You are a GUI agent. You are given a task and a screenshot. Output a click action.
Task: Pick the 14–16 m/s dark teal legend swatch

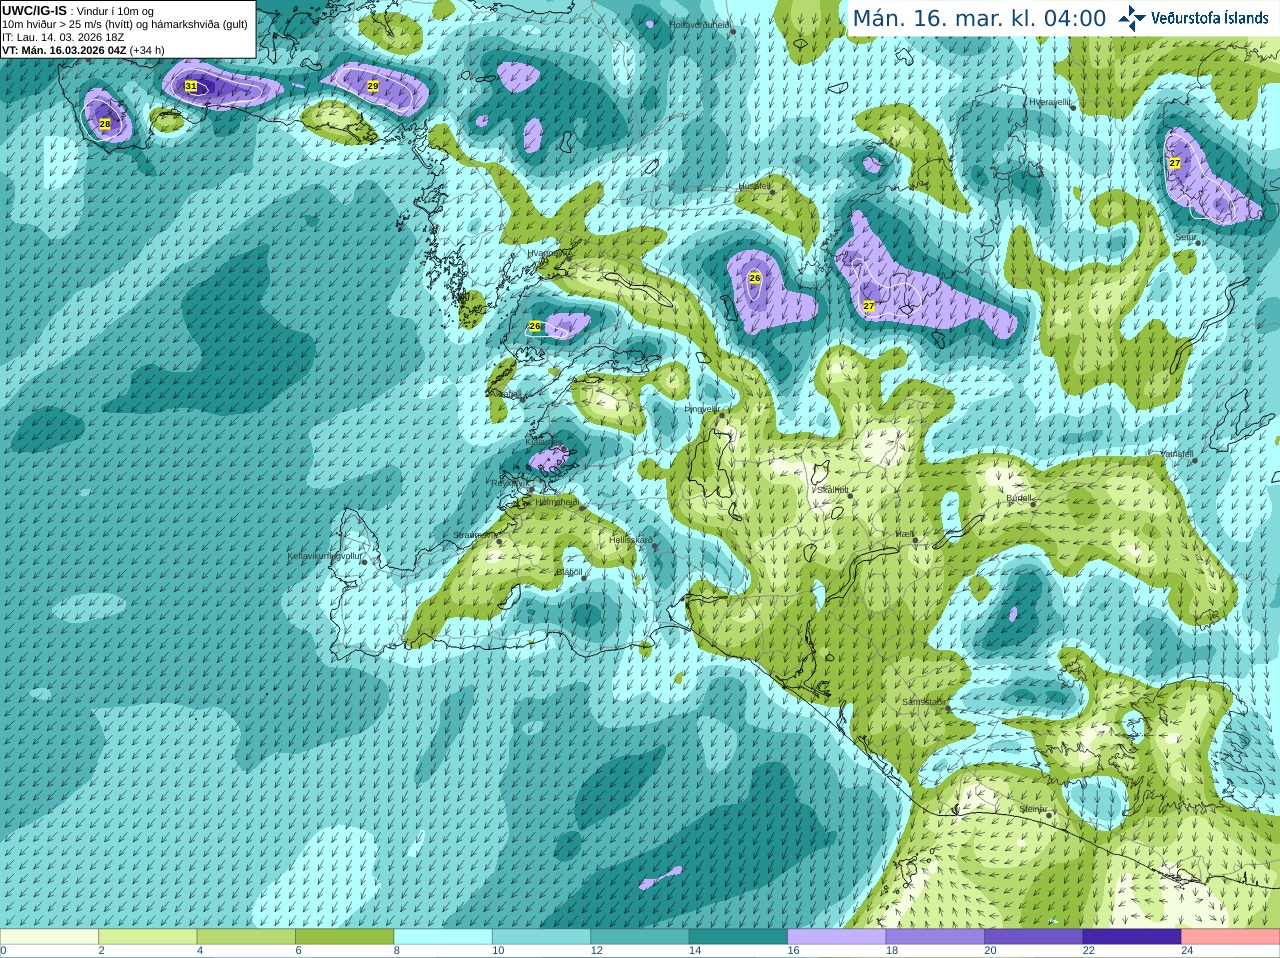(738, 937)
